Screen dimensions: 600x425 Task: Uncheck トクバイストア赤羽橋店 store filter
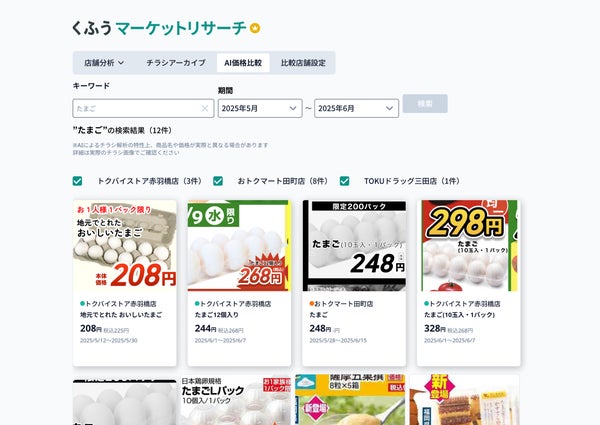(x=77, y=181)
